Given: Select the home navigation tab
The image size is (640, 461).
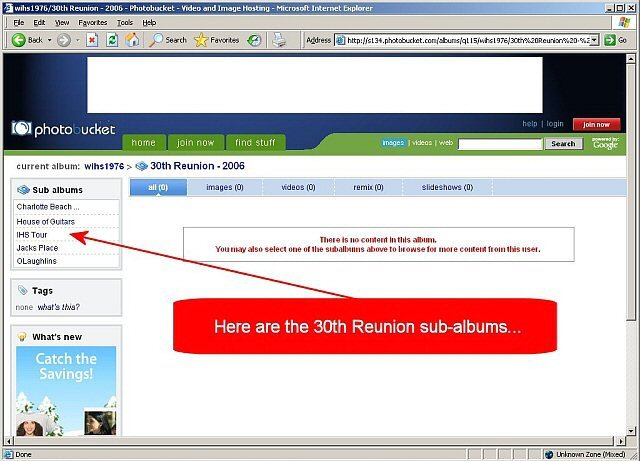Looking at the screenshot, I should click(144, 143).
